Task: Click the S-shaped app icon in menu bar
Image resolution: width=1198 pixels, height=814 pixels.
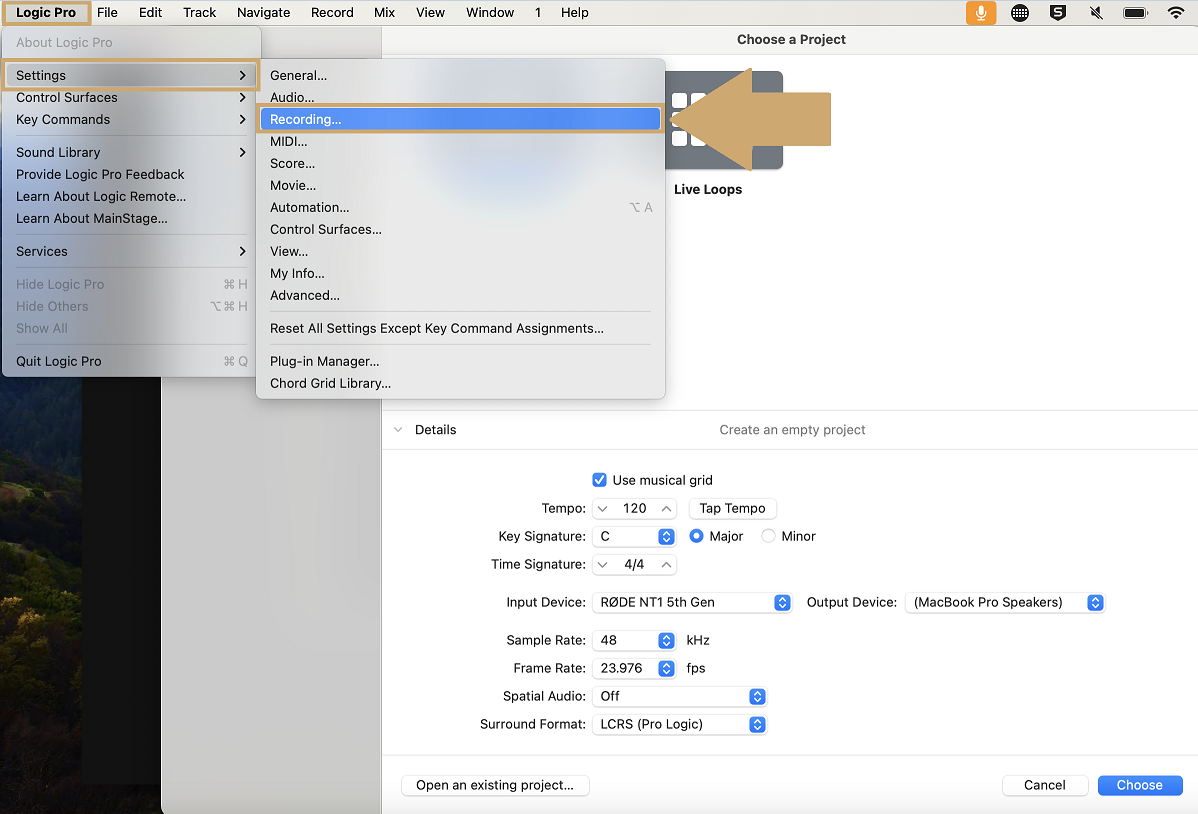Action: [1058, 13]
